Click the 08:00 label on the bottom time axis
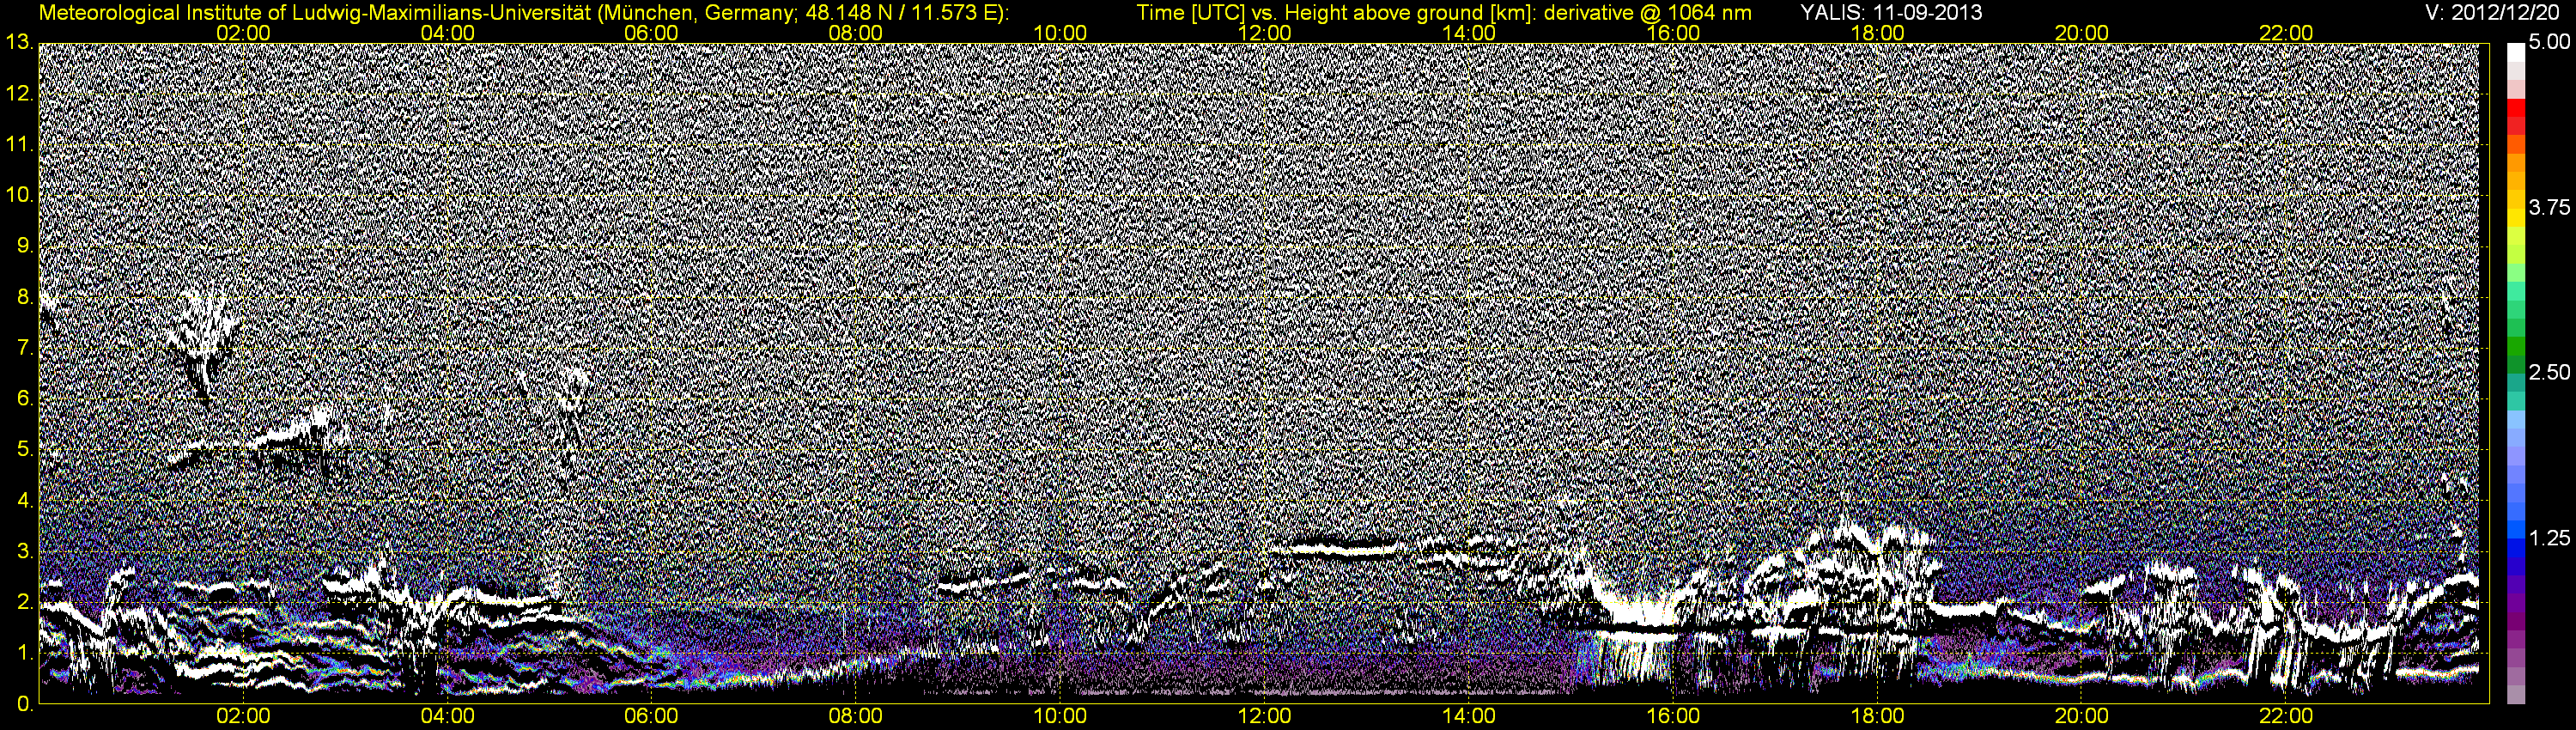The image size is (2576, 730). pos(856,716)
